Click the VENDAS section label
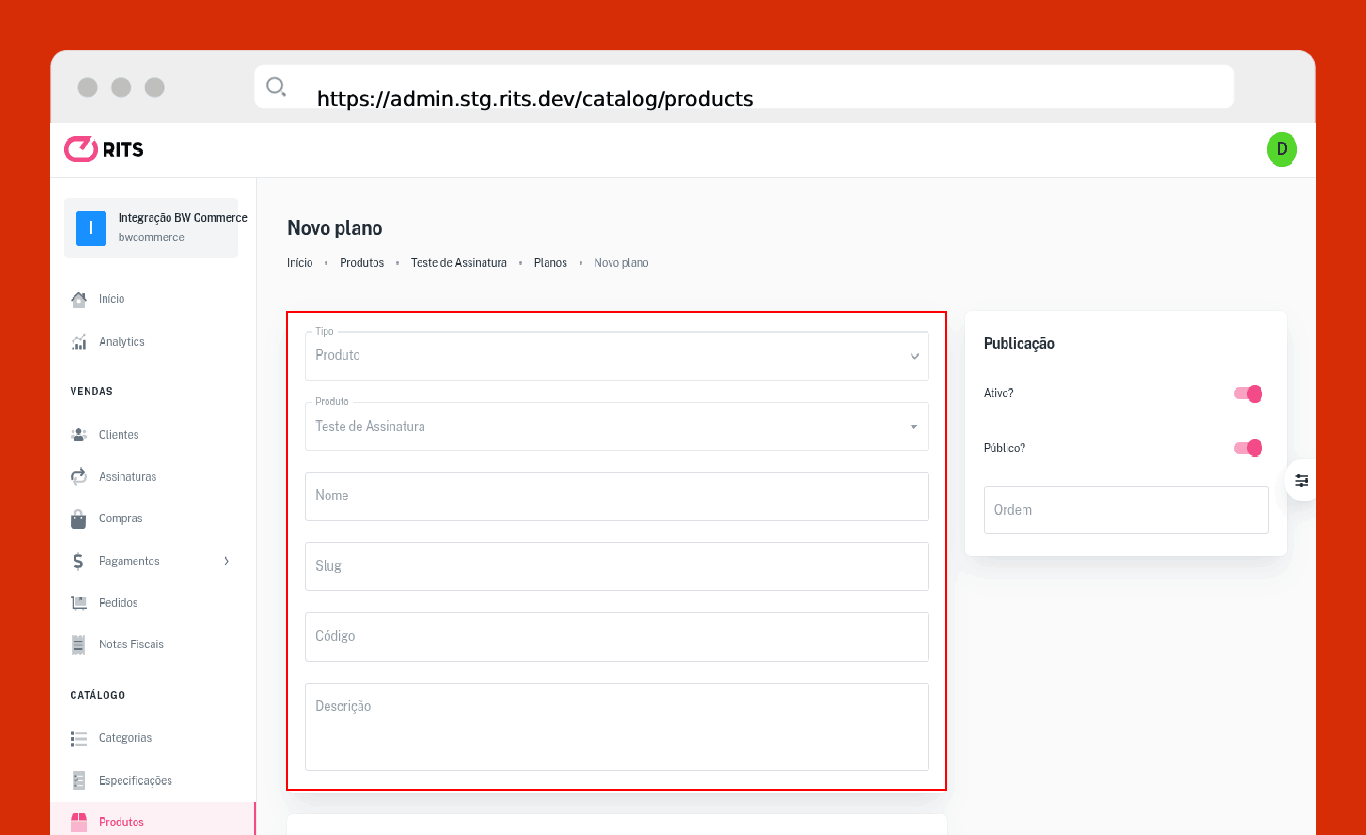Image resolution: width=1366 pixels, height=835 pixels. pyautogui.click(x=92, y=391)
